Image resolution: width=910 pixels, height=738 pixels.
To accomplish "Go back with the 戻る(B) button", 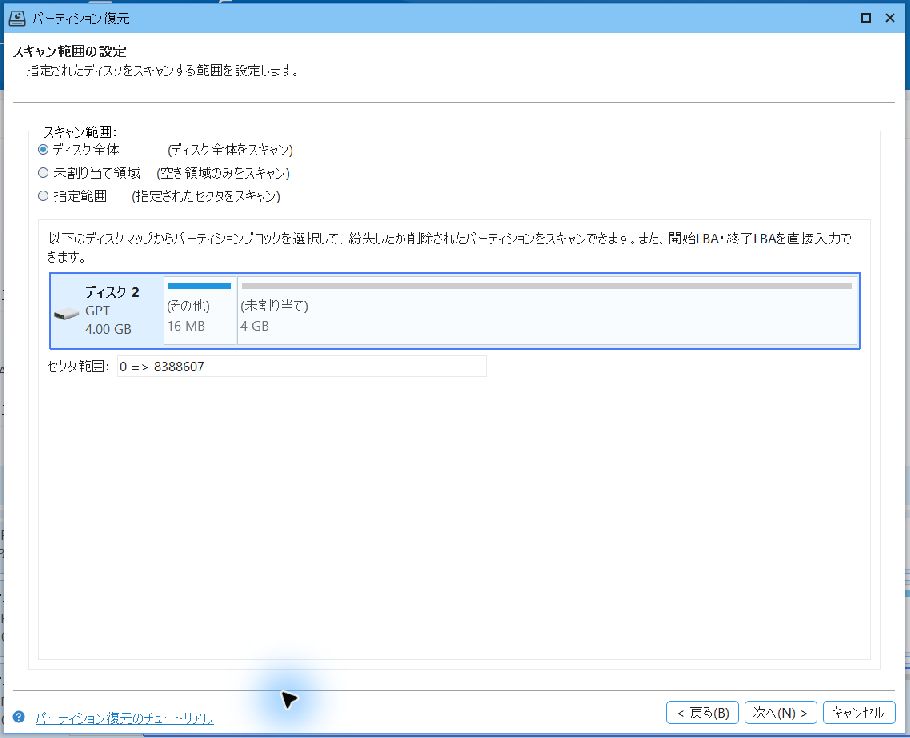I will [x=702, y=712].
